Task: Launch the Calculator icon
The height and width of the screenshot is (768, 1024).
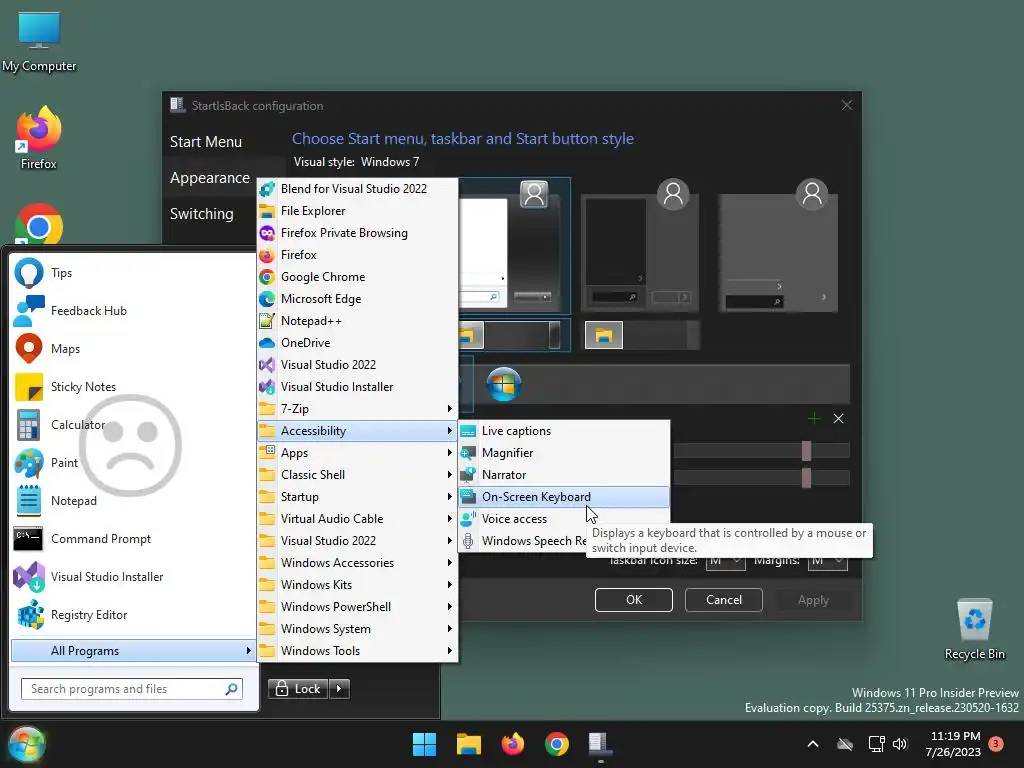Action: [29, 425]
